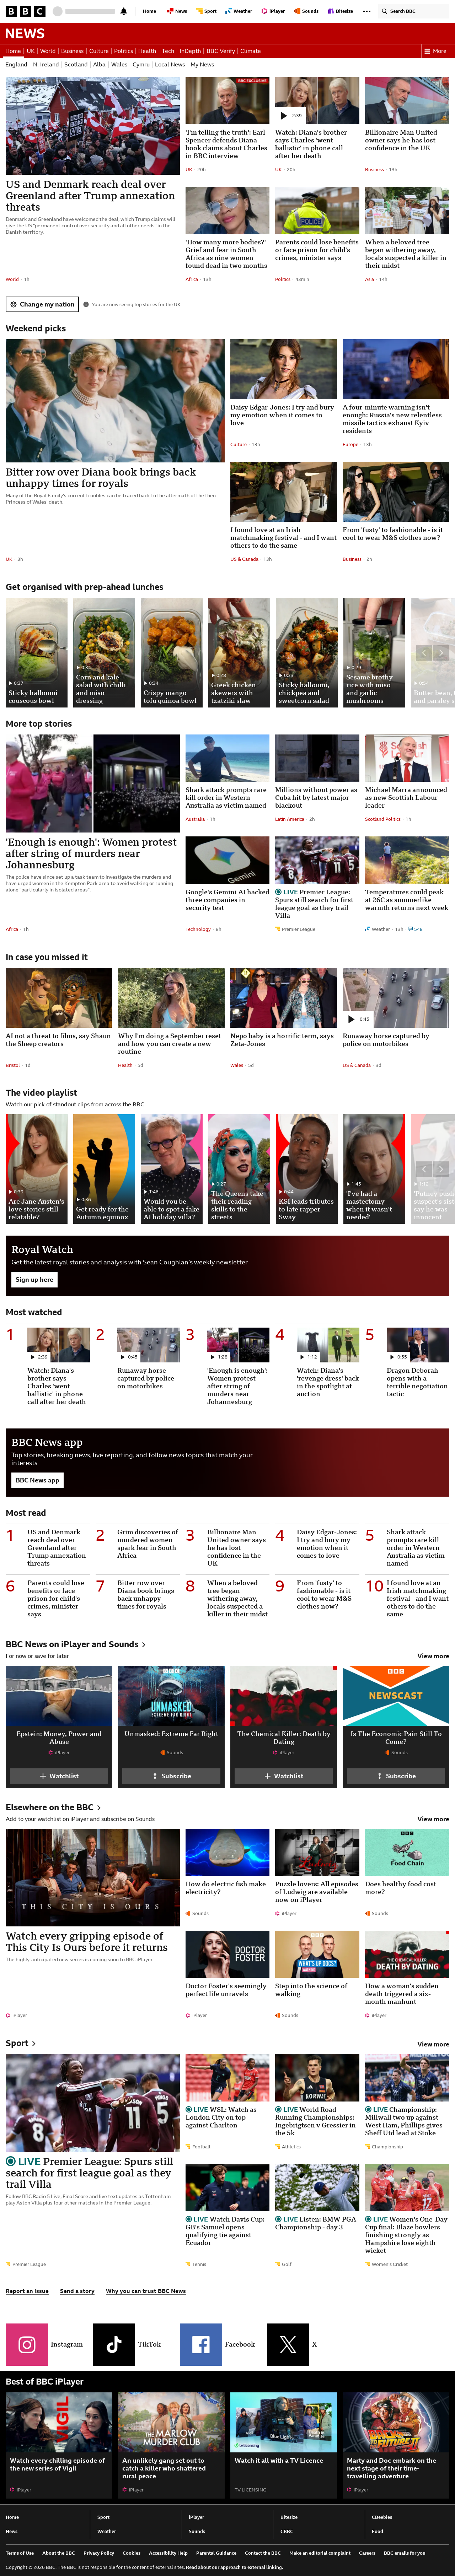This screenshot has width=455, height=2576.
Task: Click CBeebies in the footer links
Action: pyautogui.click(x=382, y=2517)
